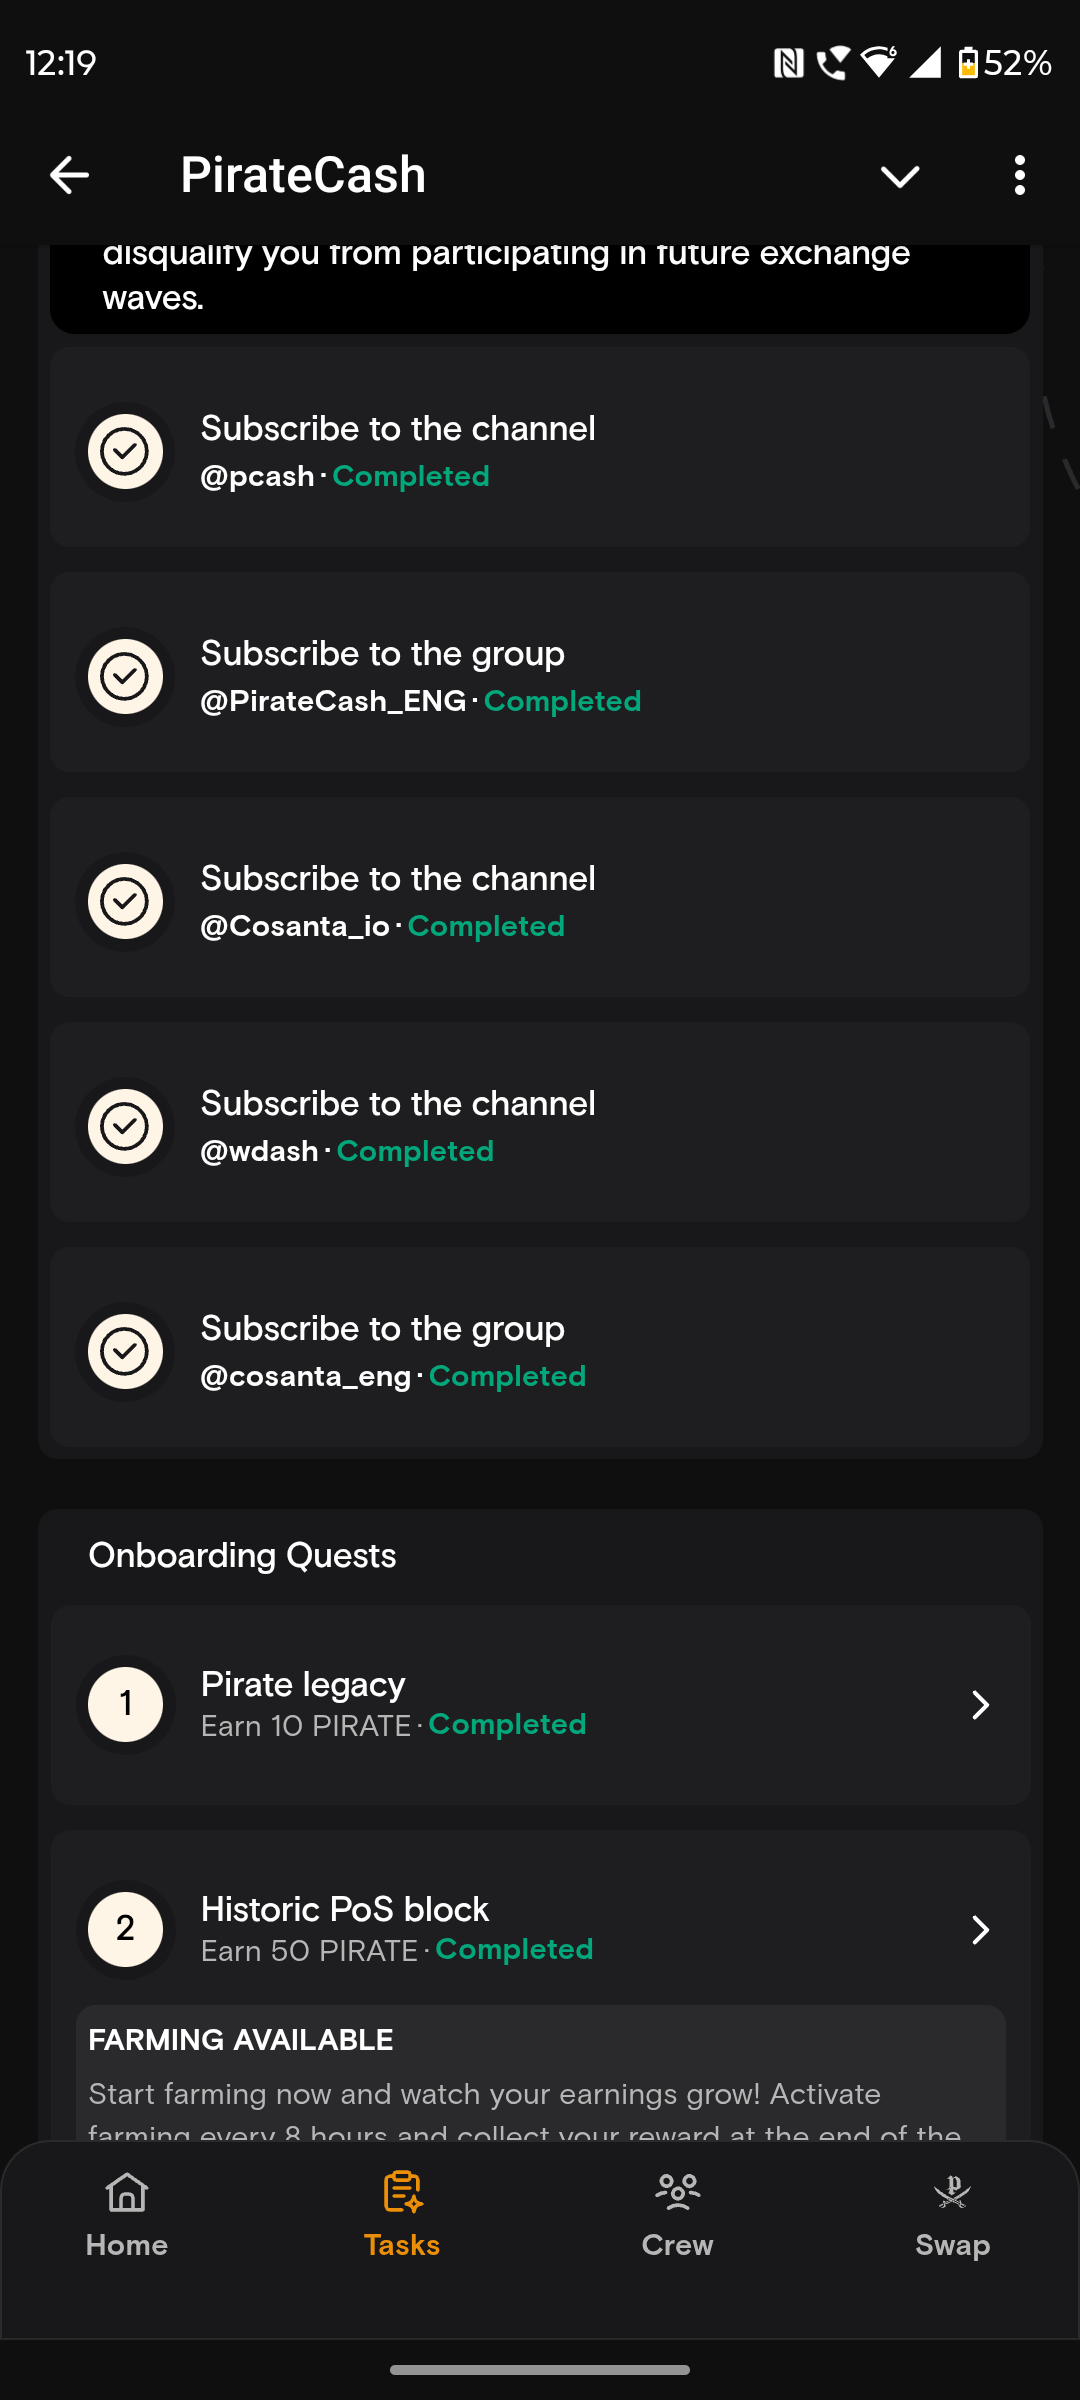Open the @cosanta_eng group link

[306, 1376]
